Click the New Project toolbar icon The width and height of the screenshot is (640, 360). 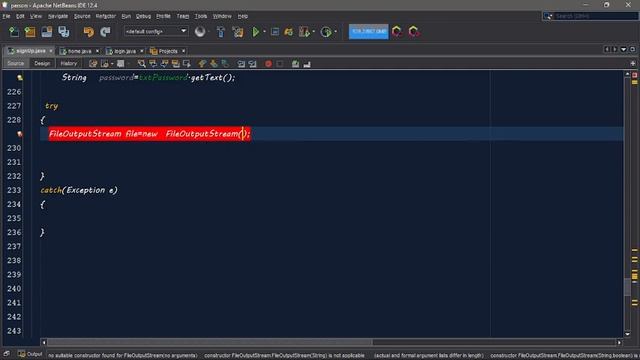pyautogui.click(x=30, y=32)
